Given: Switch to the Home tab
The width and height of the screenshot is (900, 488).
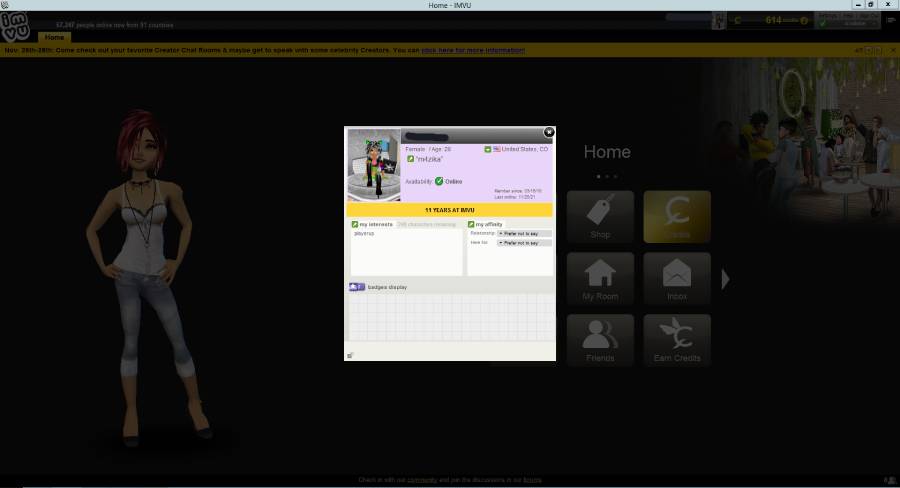Looking at the screenshot, I should pos(55,37).
